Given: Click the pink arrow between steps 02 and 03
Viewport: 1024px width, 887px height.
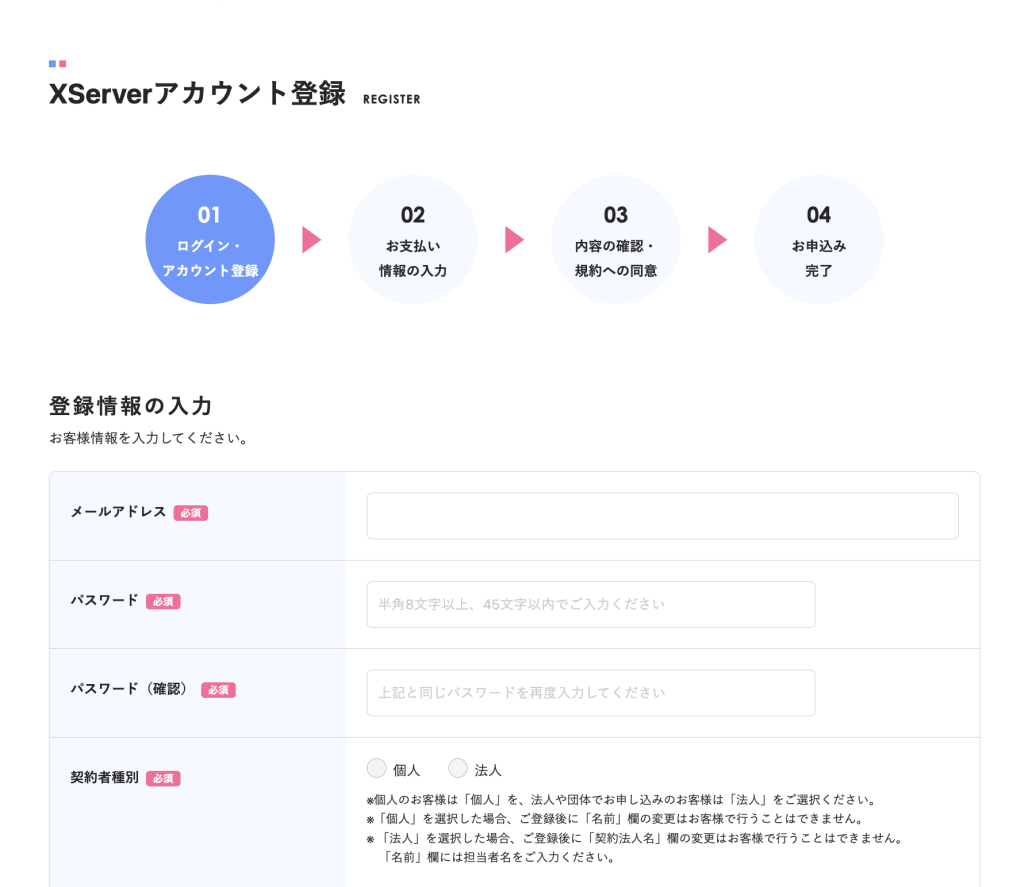Looking at the screenshot, I should [x=514, y=240].
